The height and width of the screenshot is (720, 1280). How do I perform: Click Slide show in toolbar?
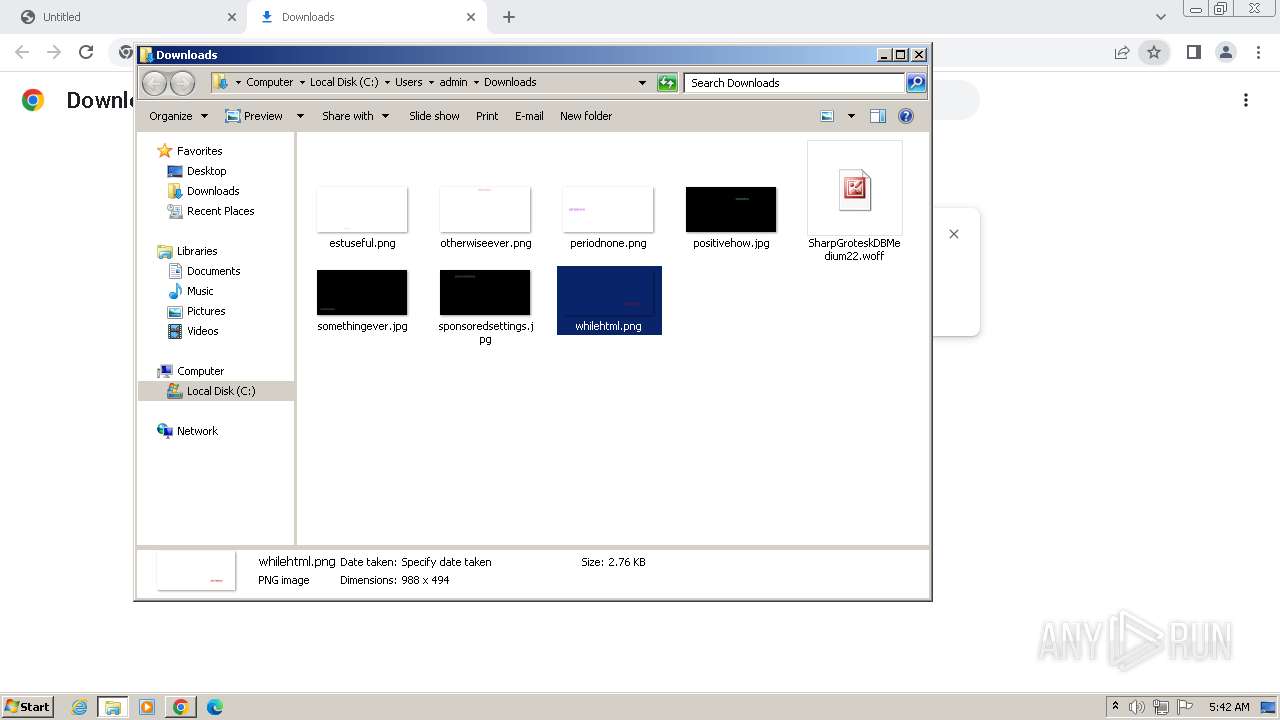[434, 116]
